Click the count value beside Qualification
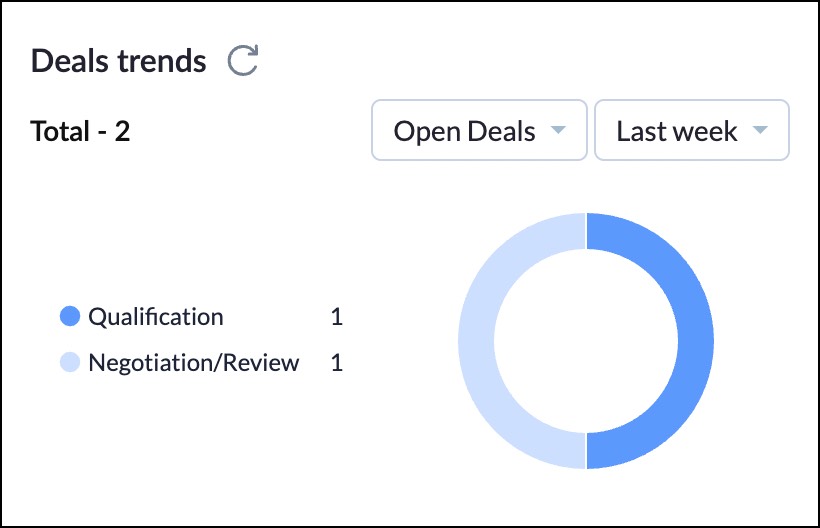Viewport: 820px width, 528px height. (x=337, y=317)
